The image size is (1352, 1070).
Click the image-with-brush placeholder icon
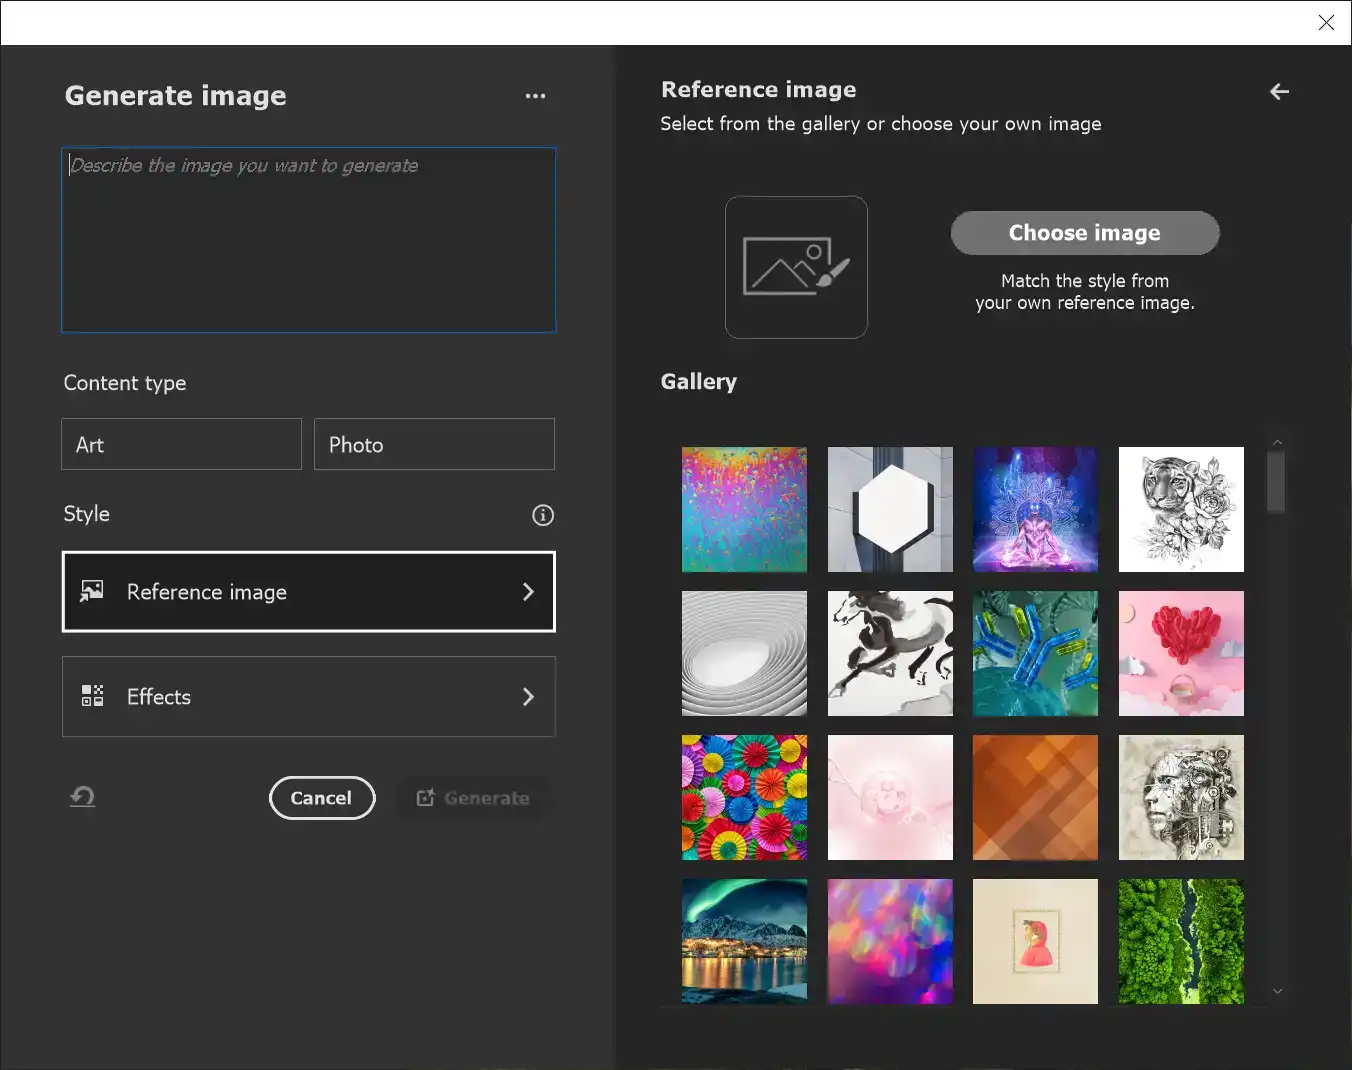pyautogui.click(x=796, y=267)
